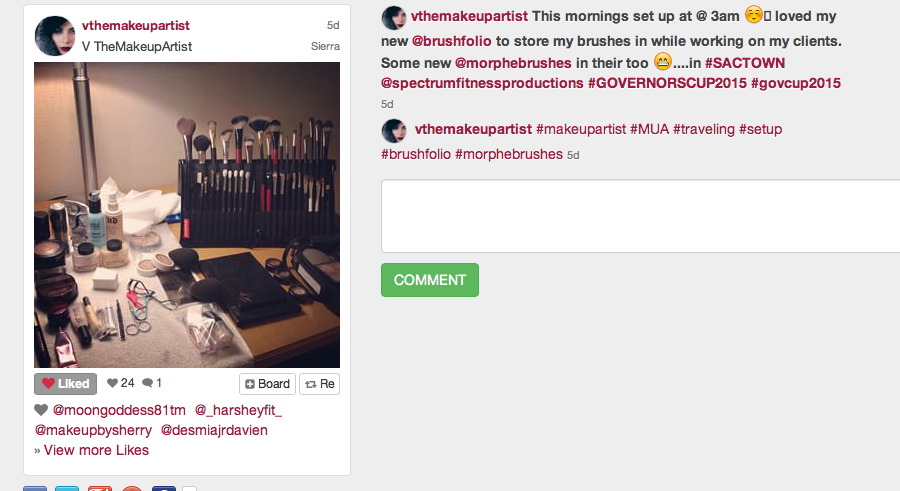
Task: Open @moongoddess81tm profile link
Action: [x=119, y=410]
